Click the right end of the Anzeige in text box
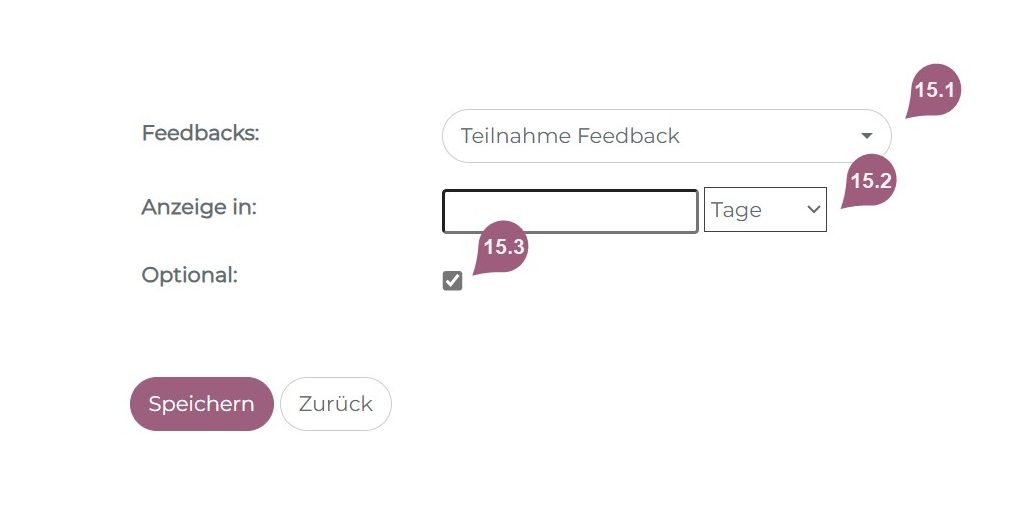The image size is (1036, 531). tap(688, 211)
